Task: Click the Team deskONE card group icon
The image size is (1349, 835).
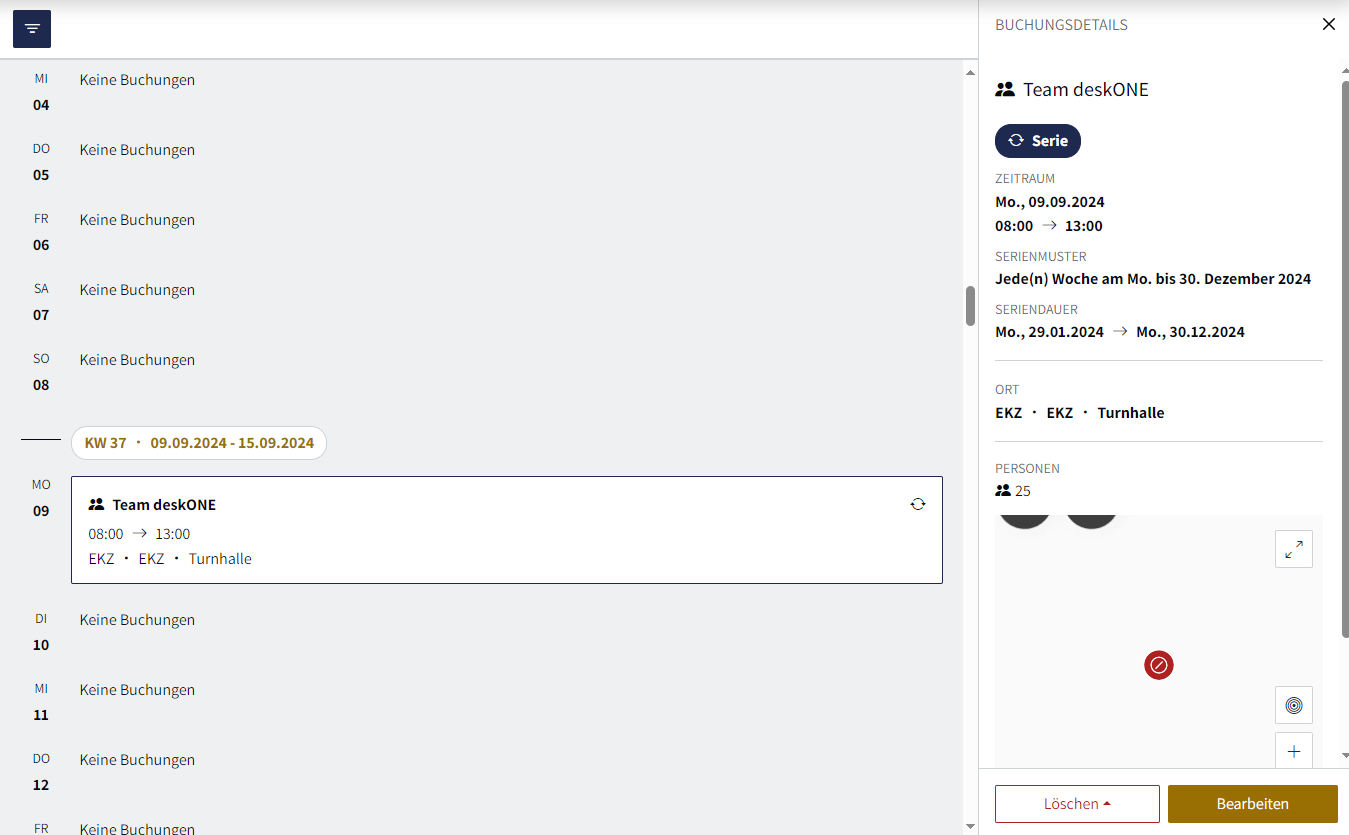Action: click(97, 505)
